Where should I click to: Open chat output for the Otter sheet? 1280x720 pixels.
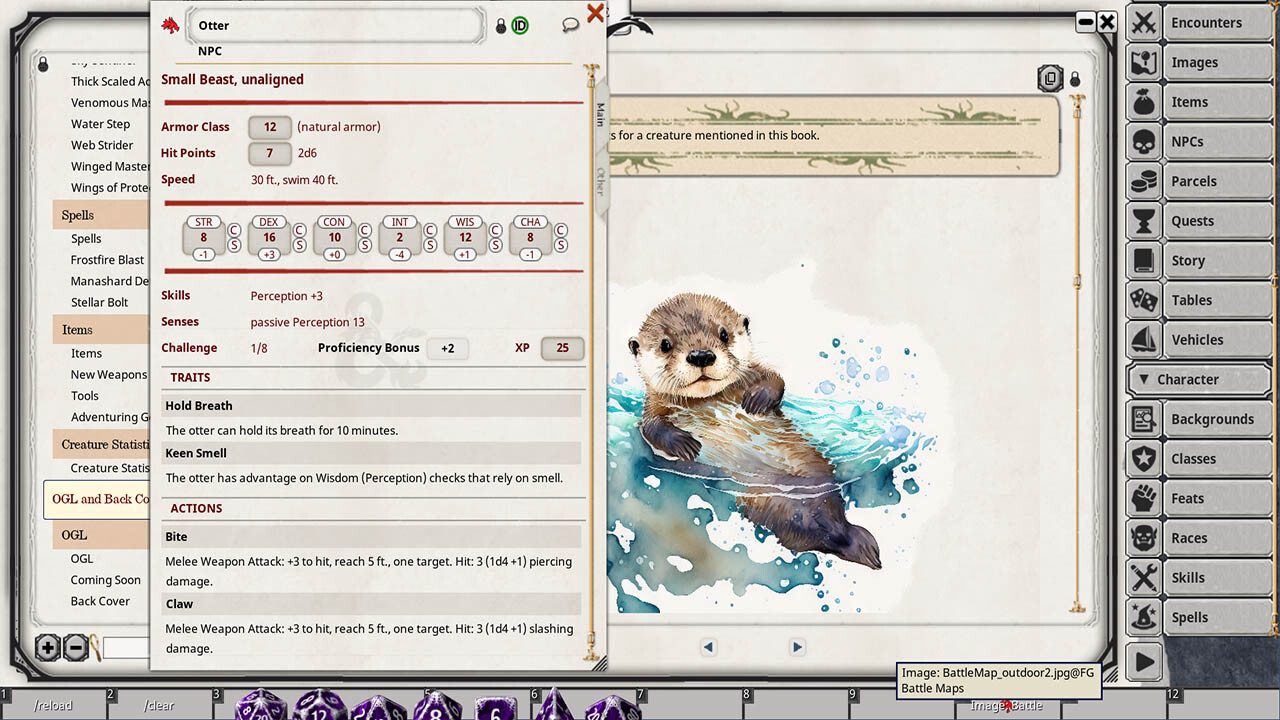[x=570, y=22]
